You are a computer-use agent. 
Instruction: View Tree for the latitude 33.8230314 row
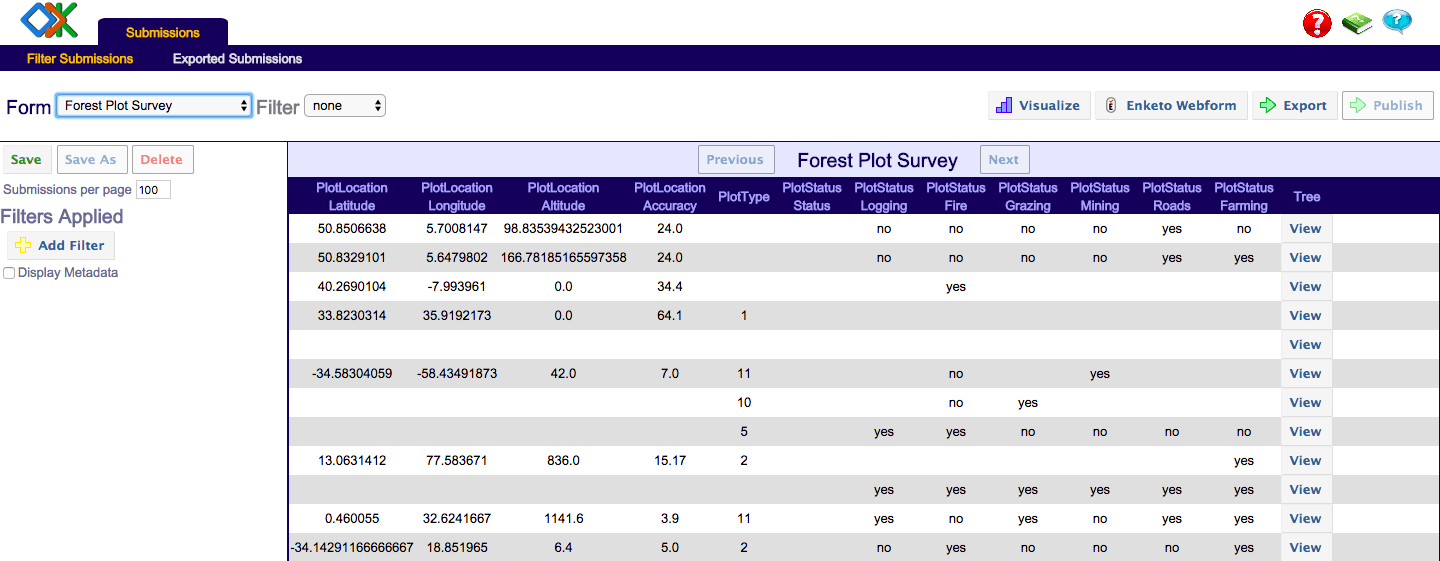click(x=1306, y=315)
